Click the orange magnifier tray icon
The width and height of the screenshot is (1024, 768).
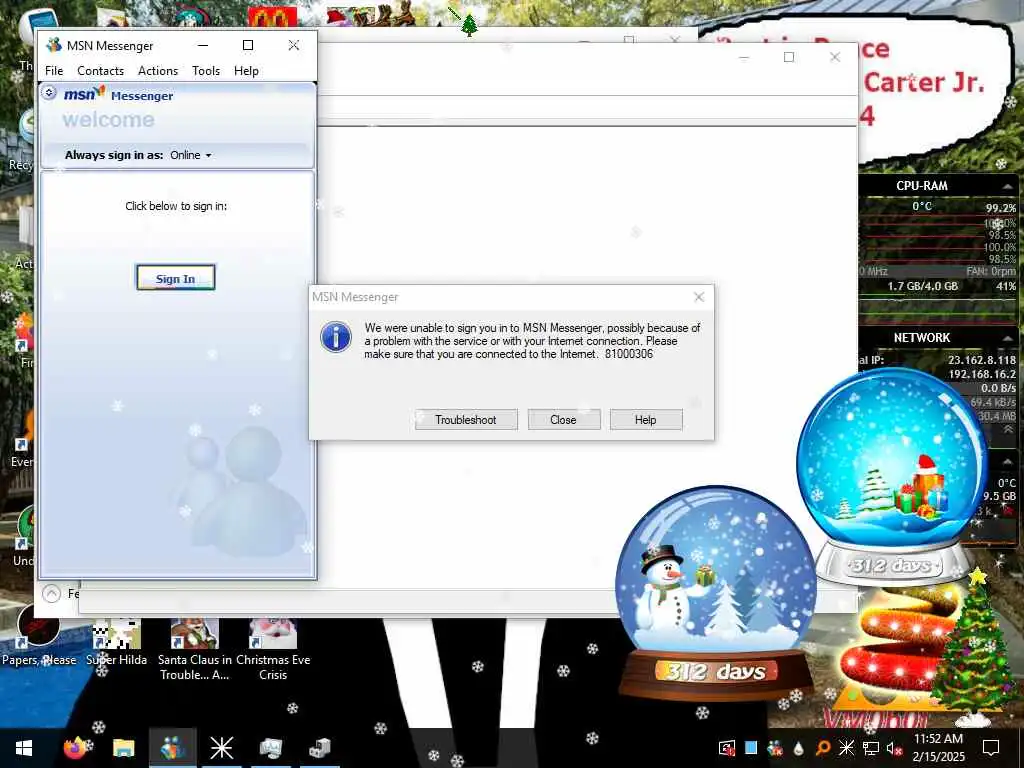(822, 748)
